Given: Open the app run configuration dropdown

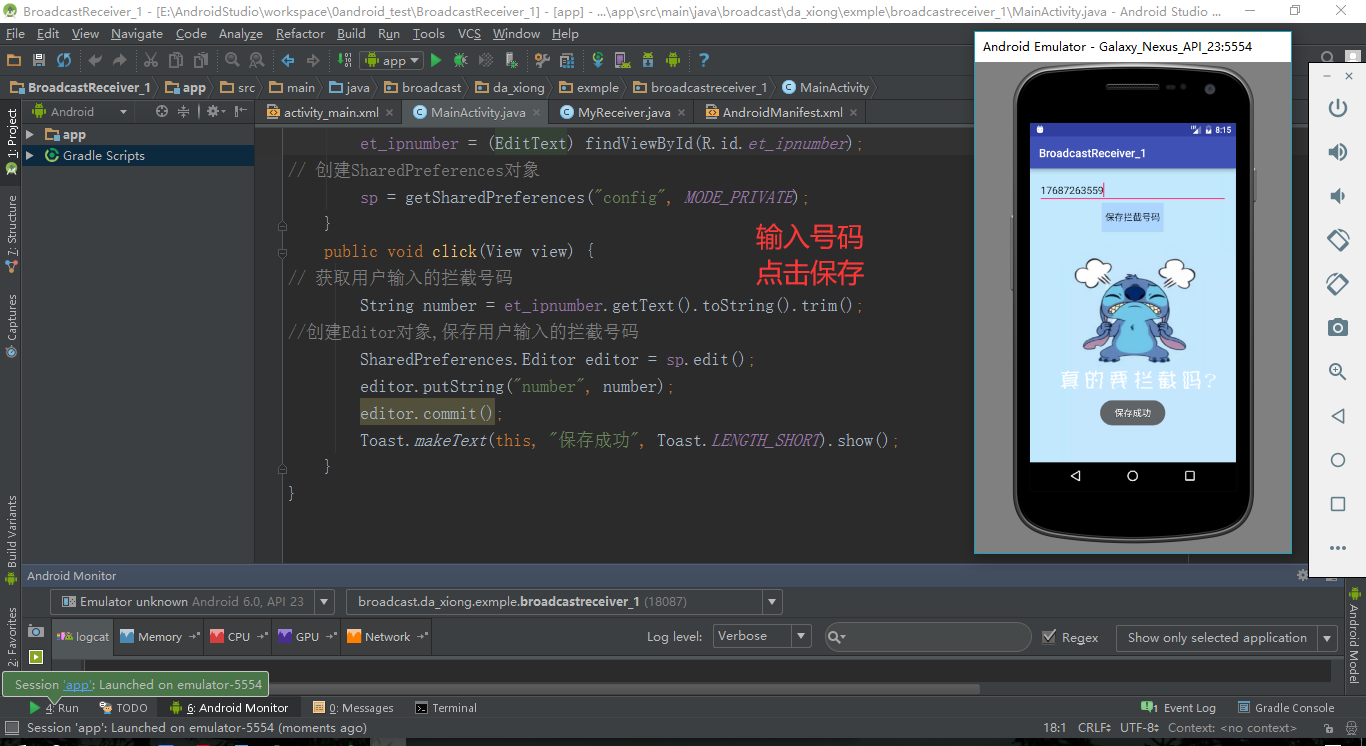Looking at the screenshot, I should point(393,60).
